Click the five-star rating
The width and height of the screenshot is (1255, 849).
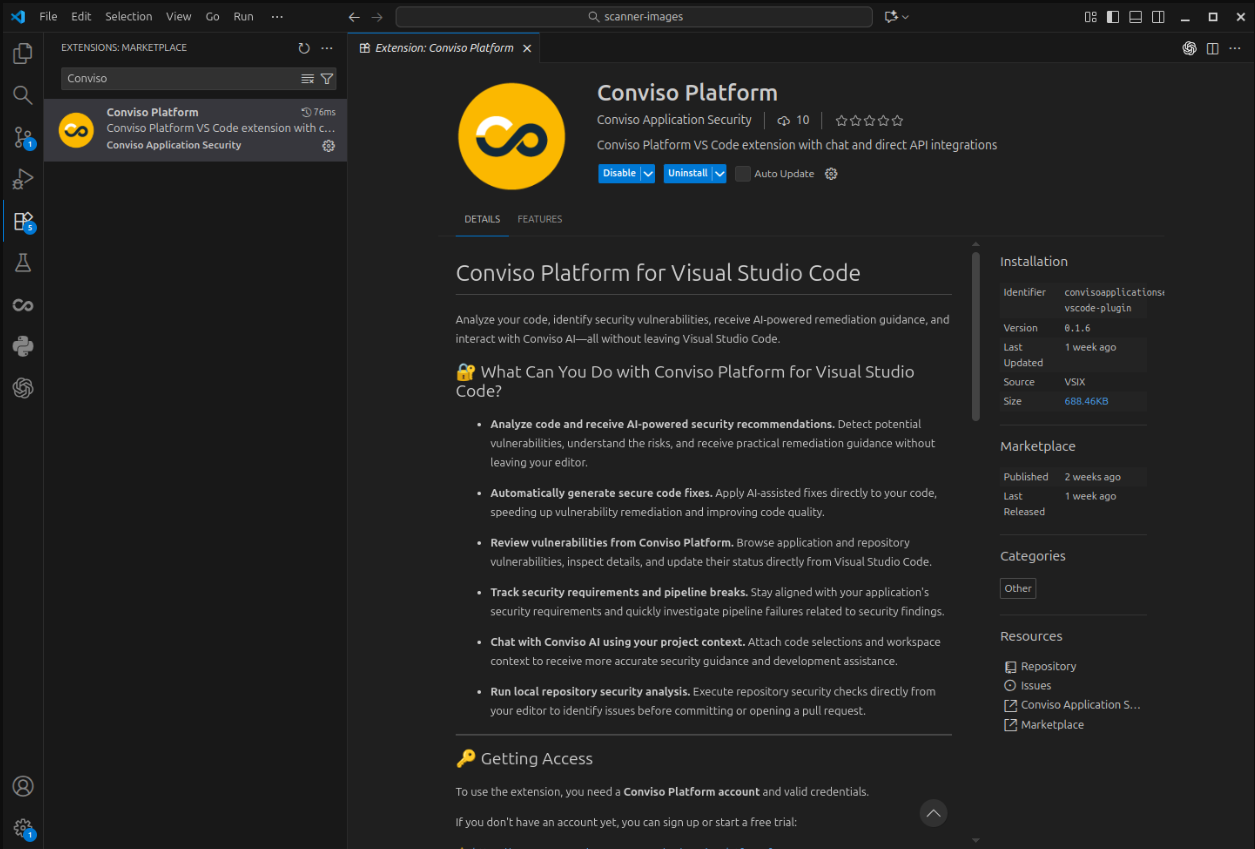pyautogui.click(x=869, y=120)
